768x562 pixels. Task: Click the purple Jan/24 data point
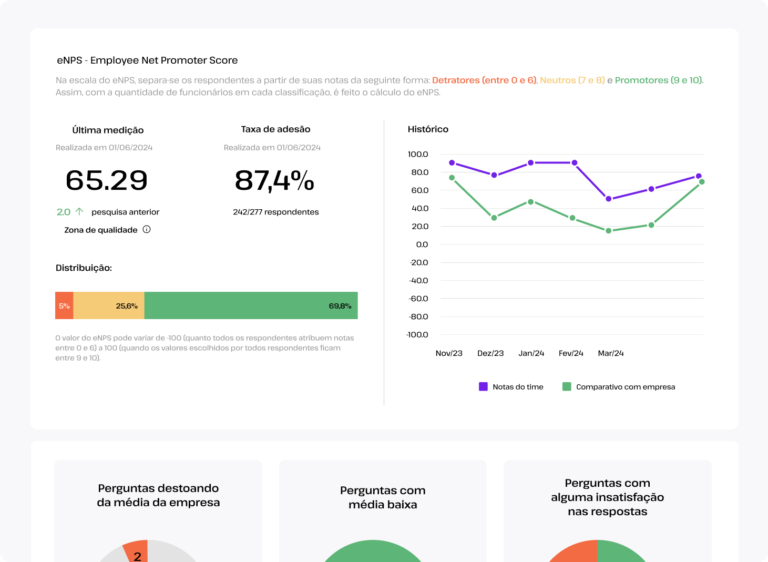[x=531, y=163]
